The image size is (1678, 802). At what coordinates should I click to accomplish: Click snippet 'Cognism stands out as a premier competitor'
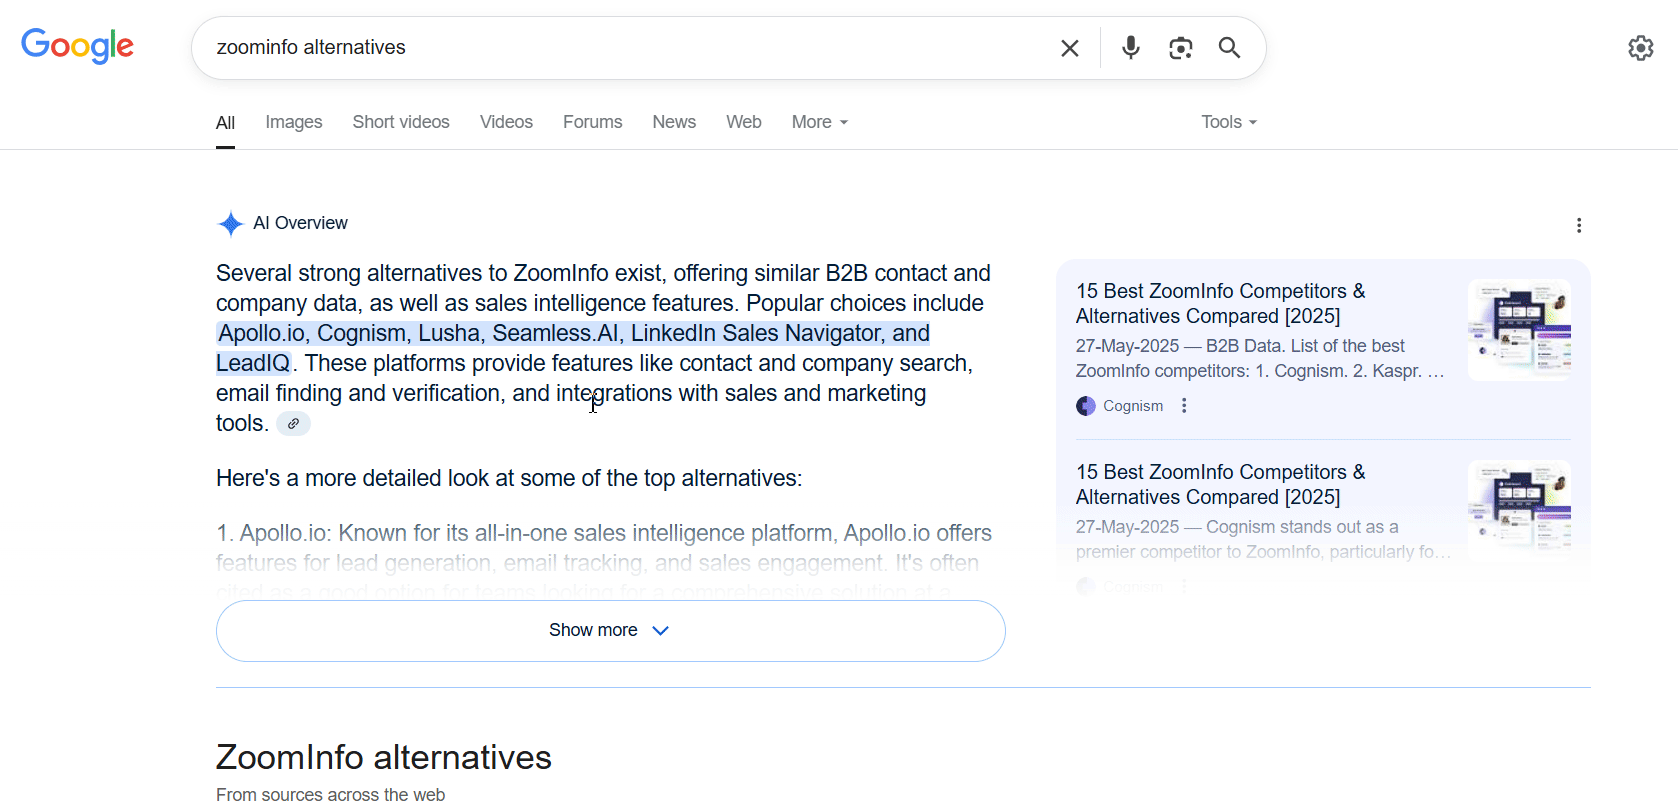[x=1263, y=539]
